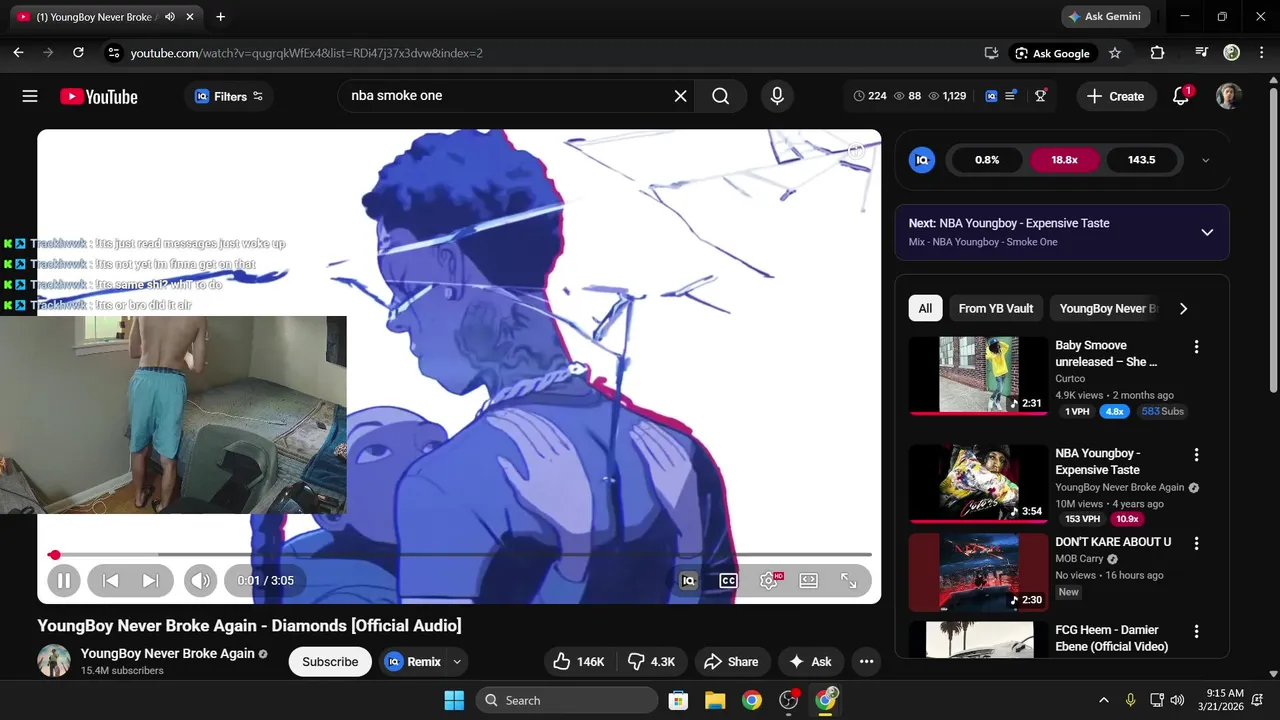Like the video (146K)
The image size is (1280, 720).
(579, 662)
